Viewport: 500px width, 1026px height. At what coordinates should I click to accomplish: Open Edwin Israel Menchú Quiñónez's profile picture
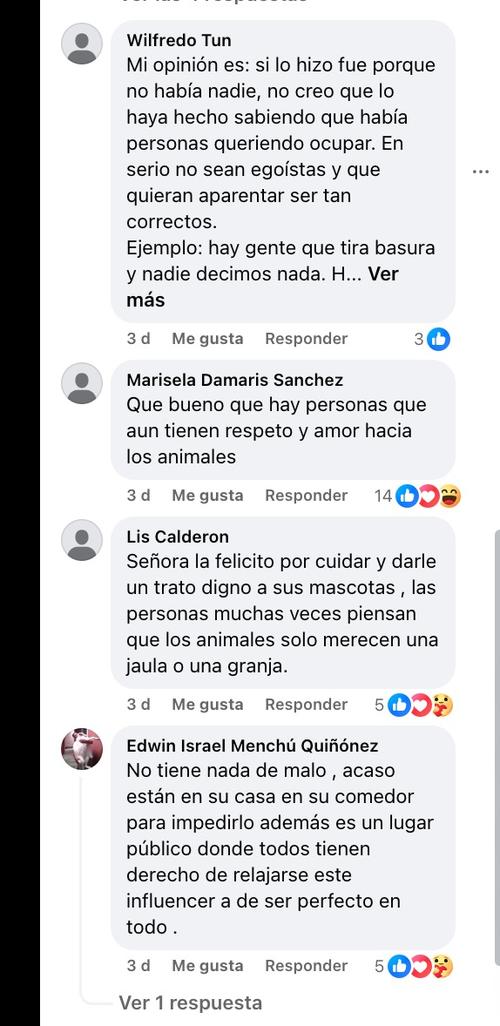(x=82, y=749)
